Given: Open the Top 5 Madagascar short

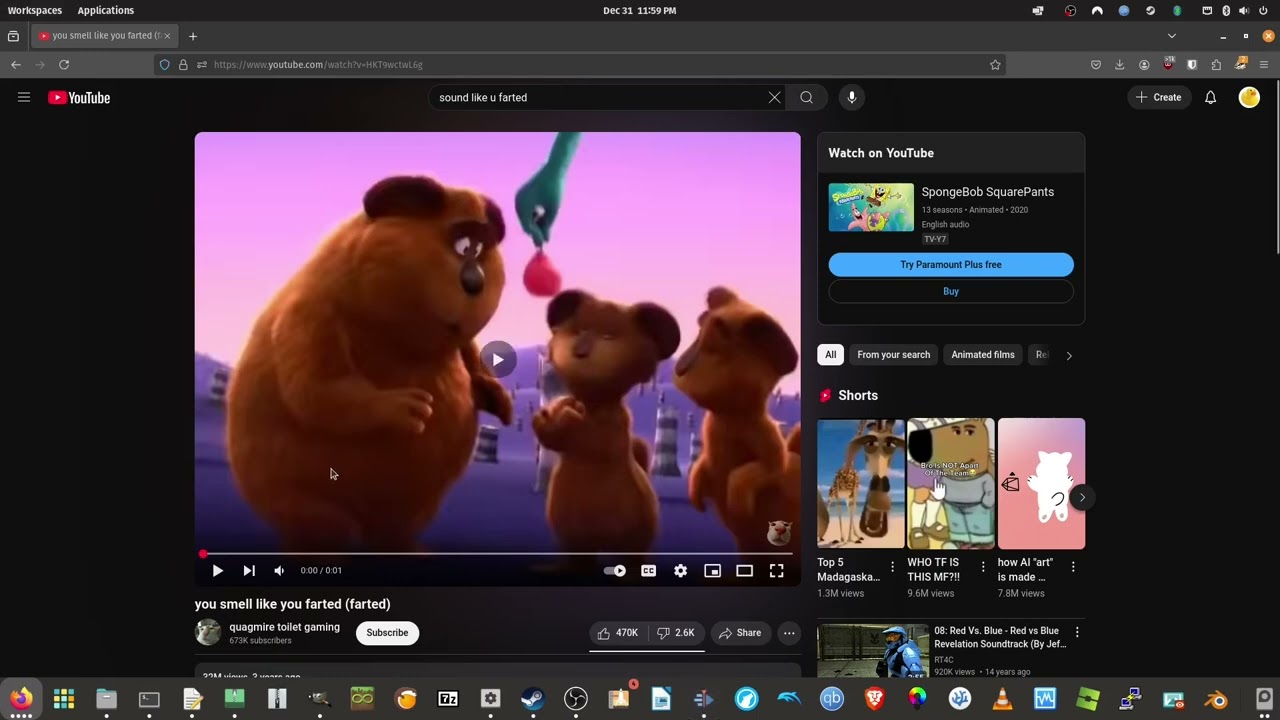Looking at the screenshot, I should click(861, 483).
